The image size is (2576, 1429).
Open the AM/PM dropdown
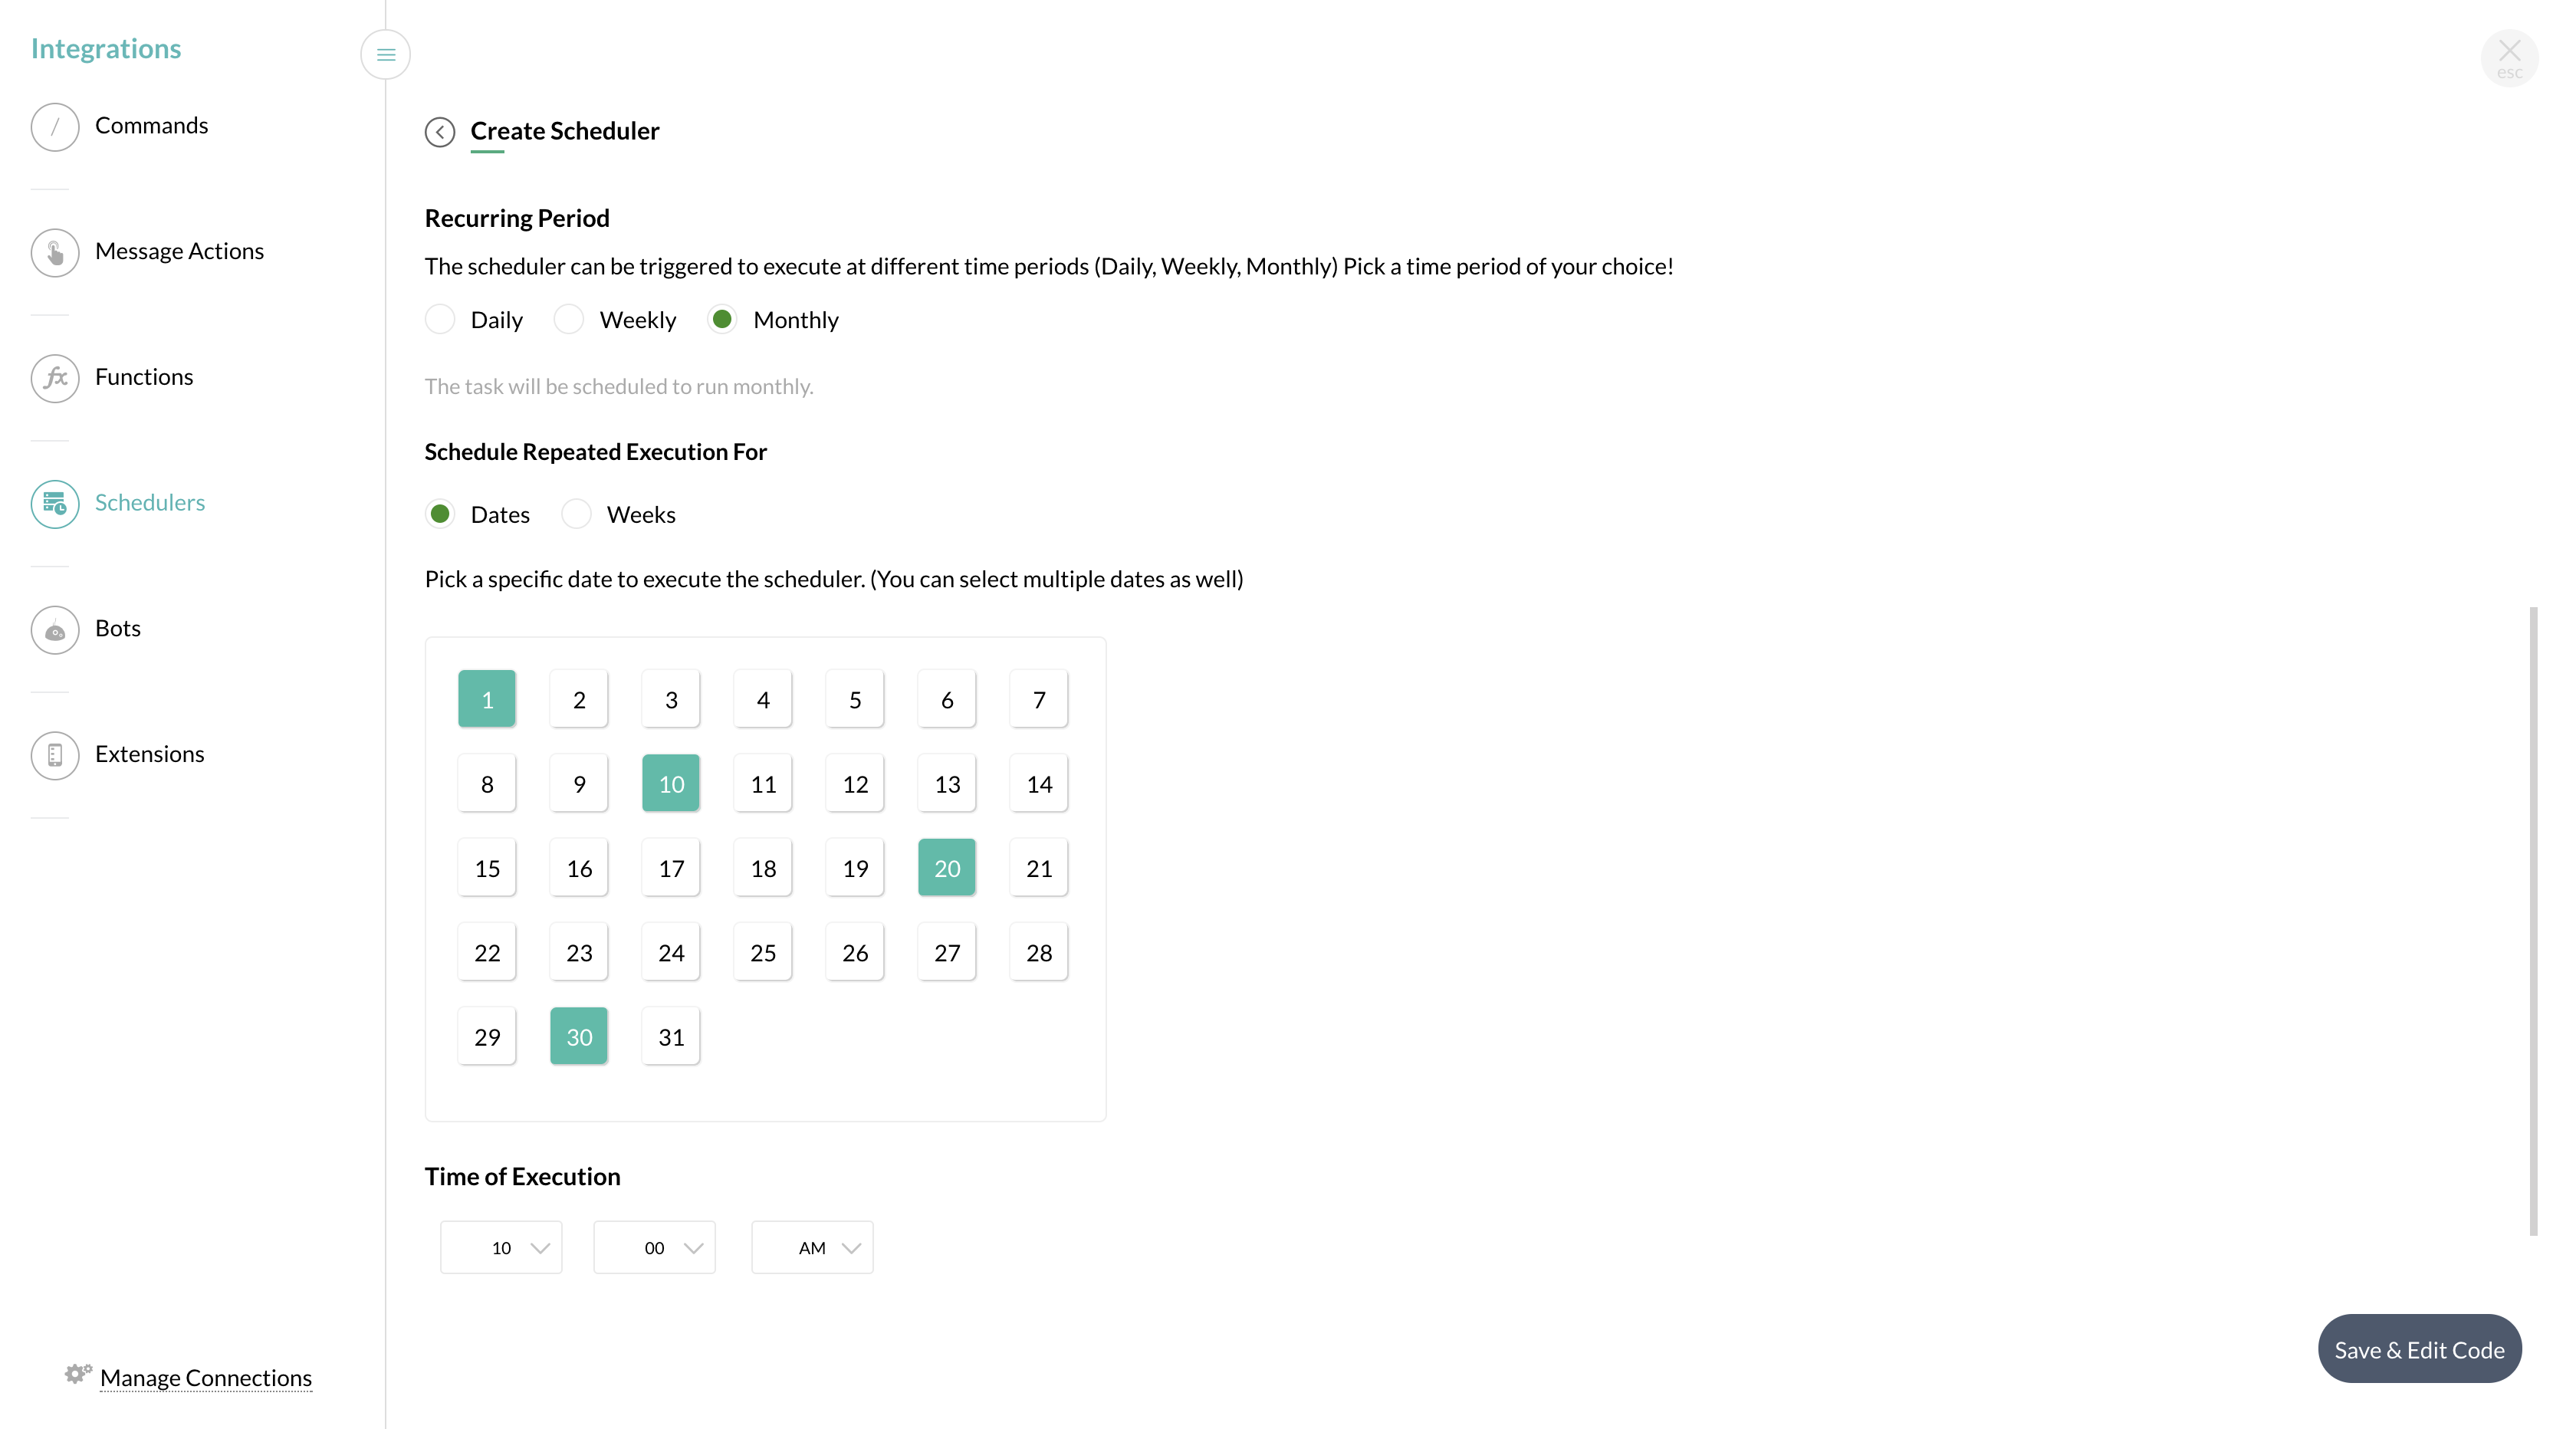812,1248
